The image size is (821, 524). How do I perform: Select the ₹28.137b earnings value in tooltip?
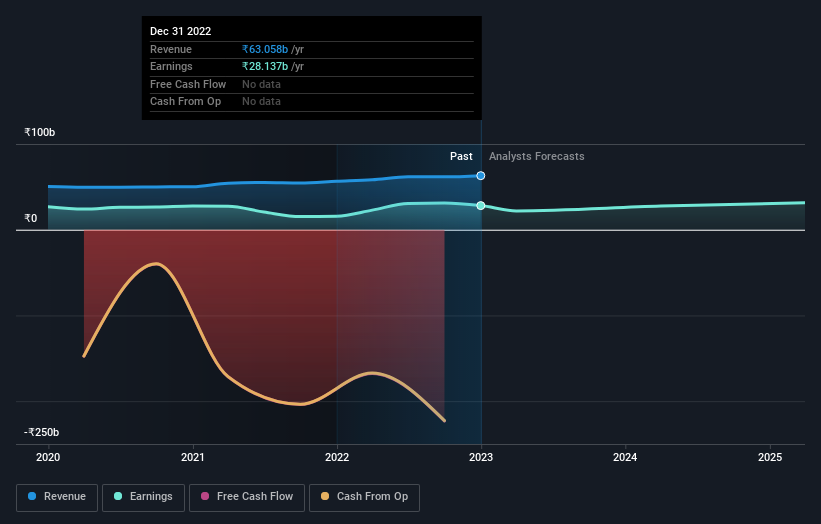pyautogui.click(x=265, y=66)
